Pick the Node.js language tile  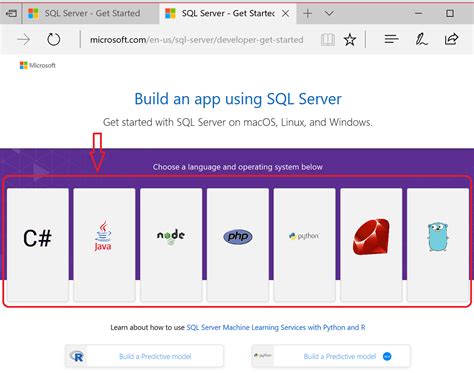(x=171, y=245)
